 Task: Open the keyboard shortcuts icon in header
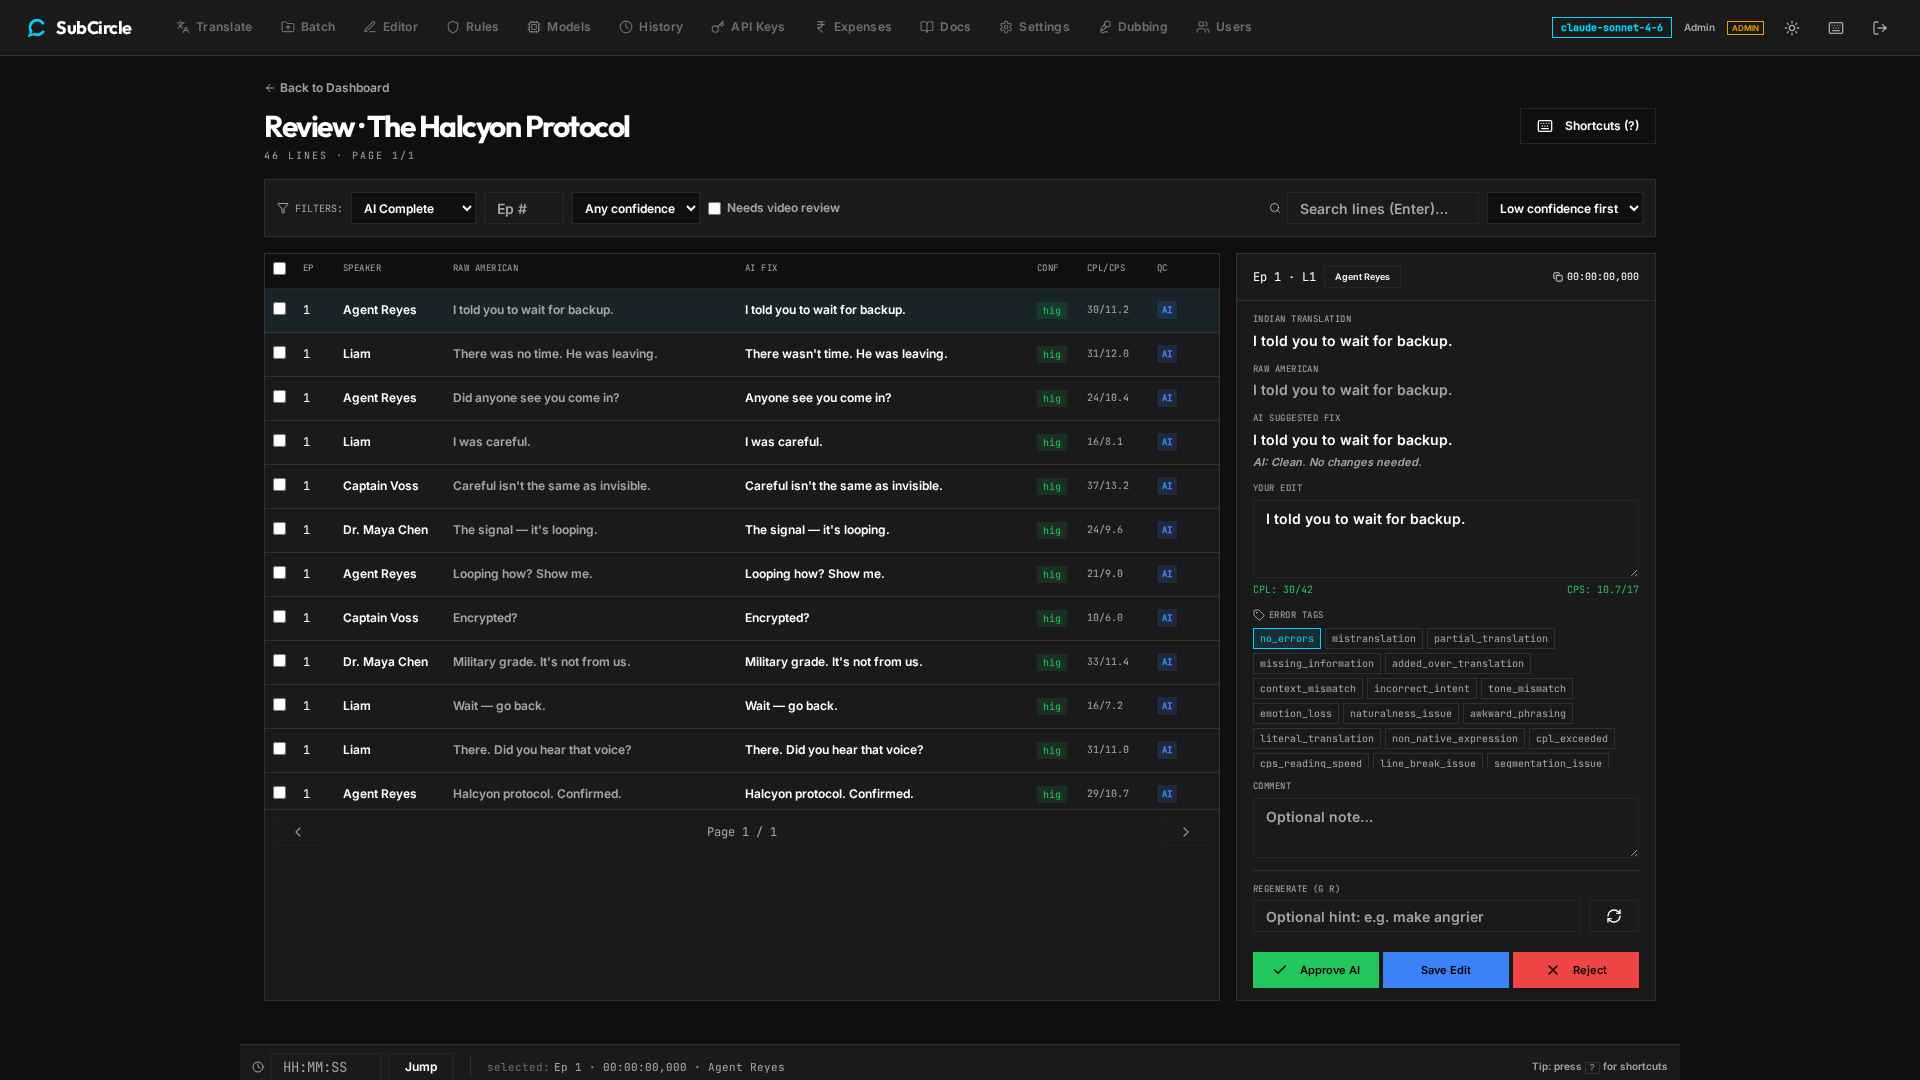click(1836, 28)
